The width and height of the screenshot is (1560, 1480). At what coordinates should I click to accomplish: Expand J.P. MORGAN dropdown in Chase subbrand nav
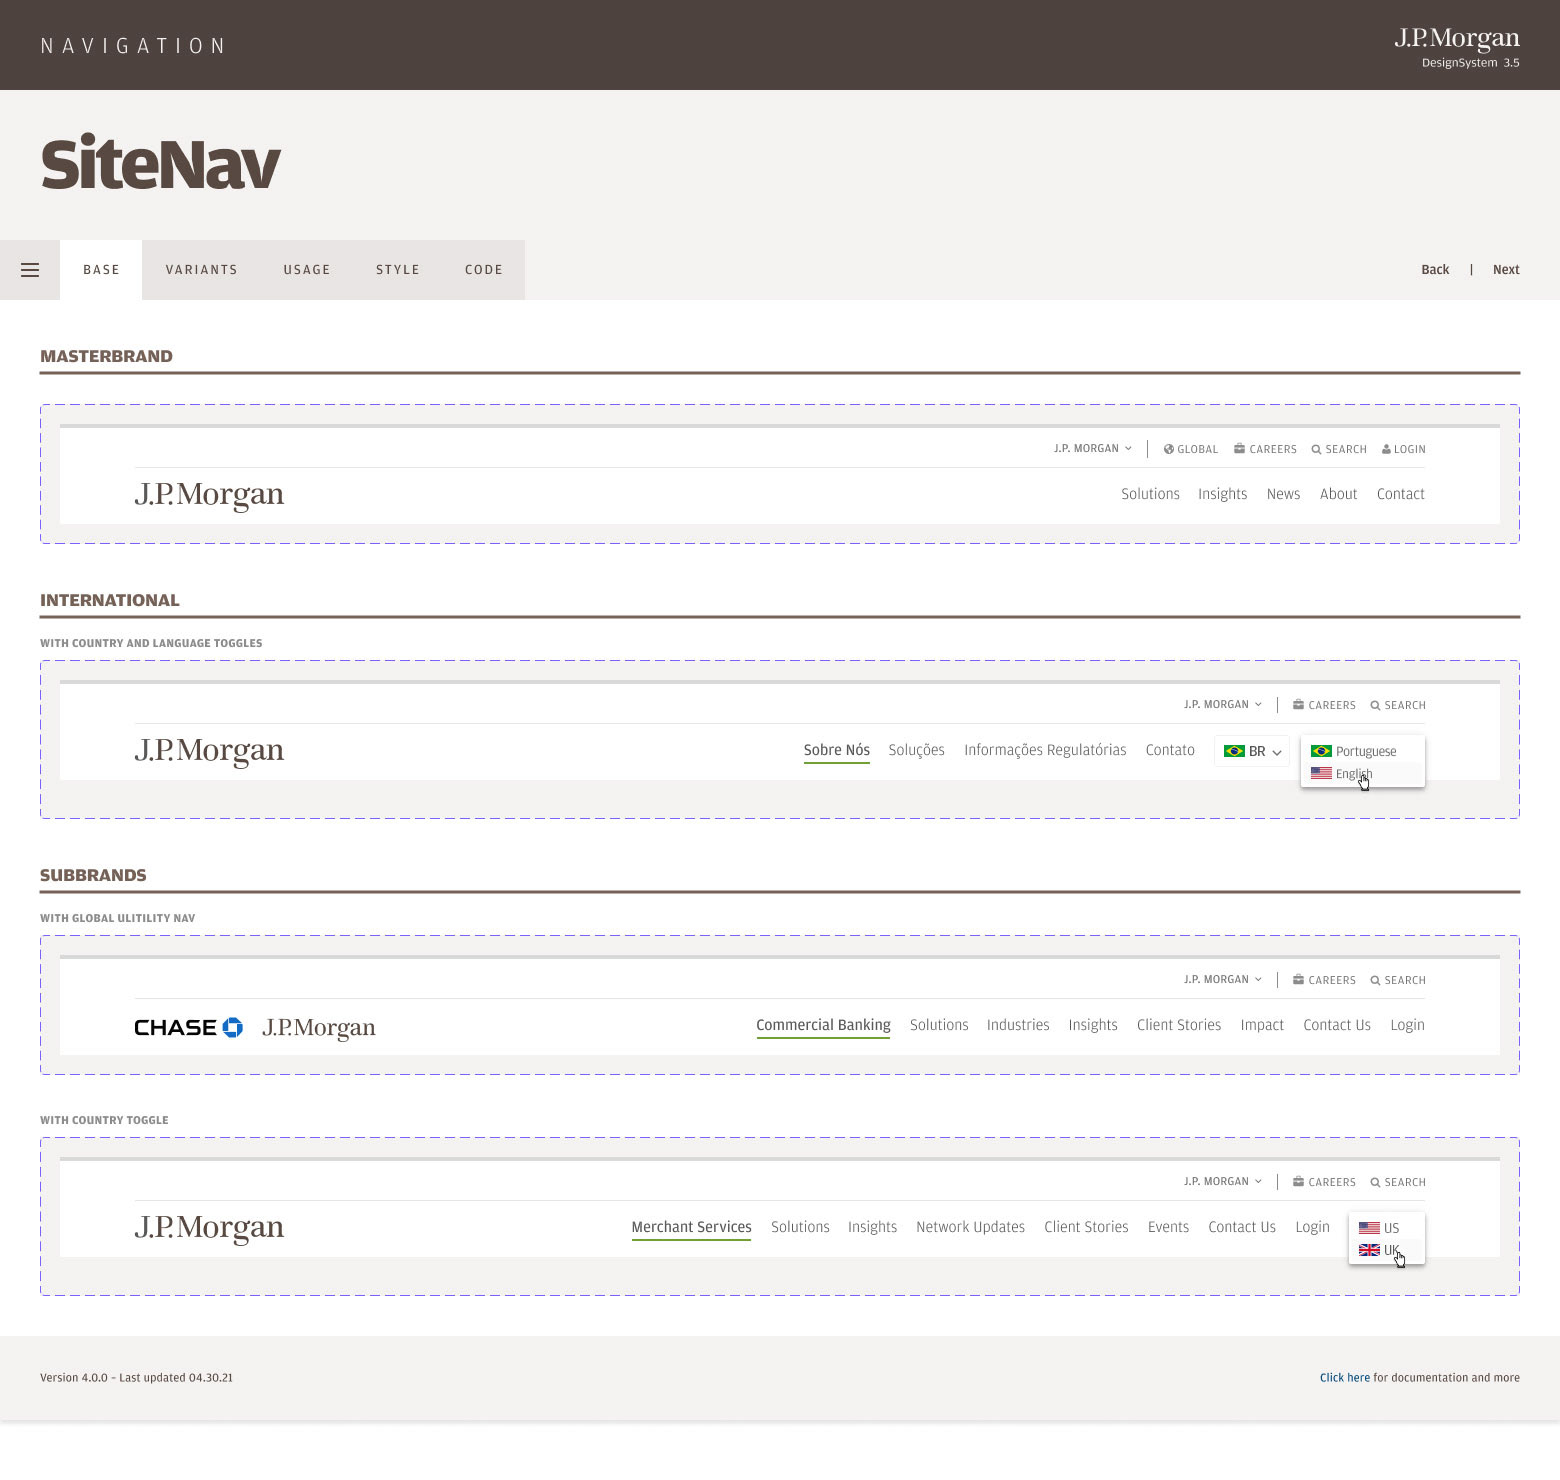coord(1223,980)
